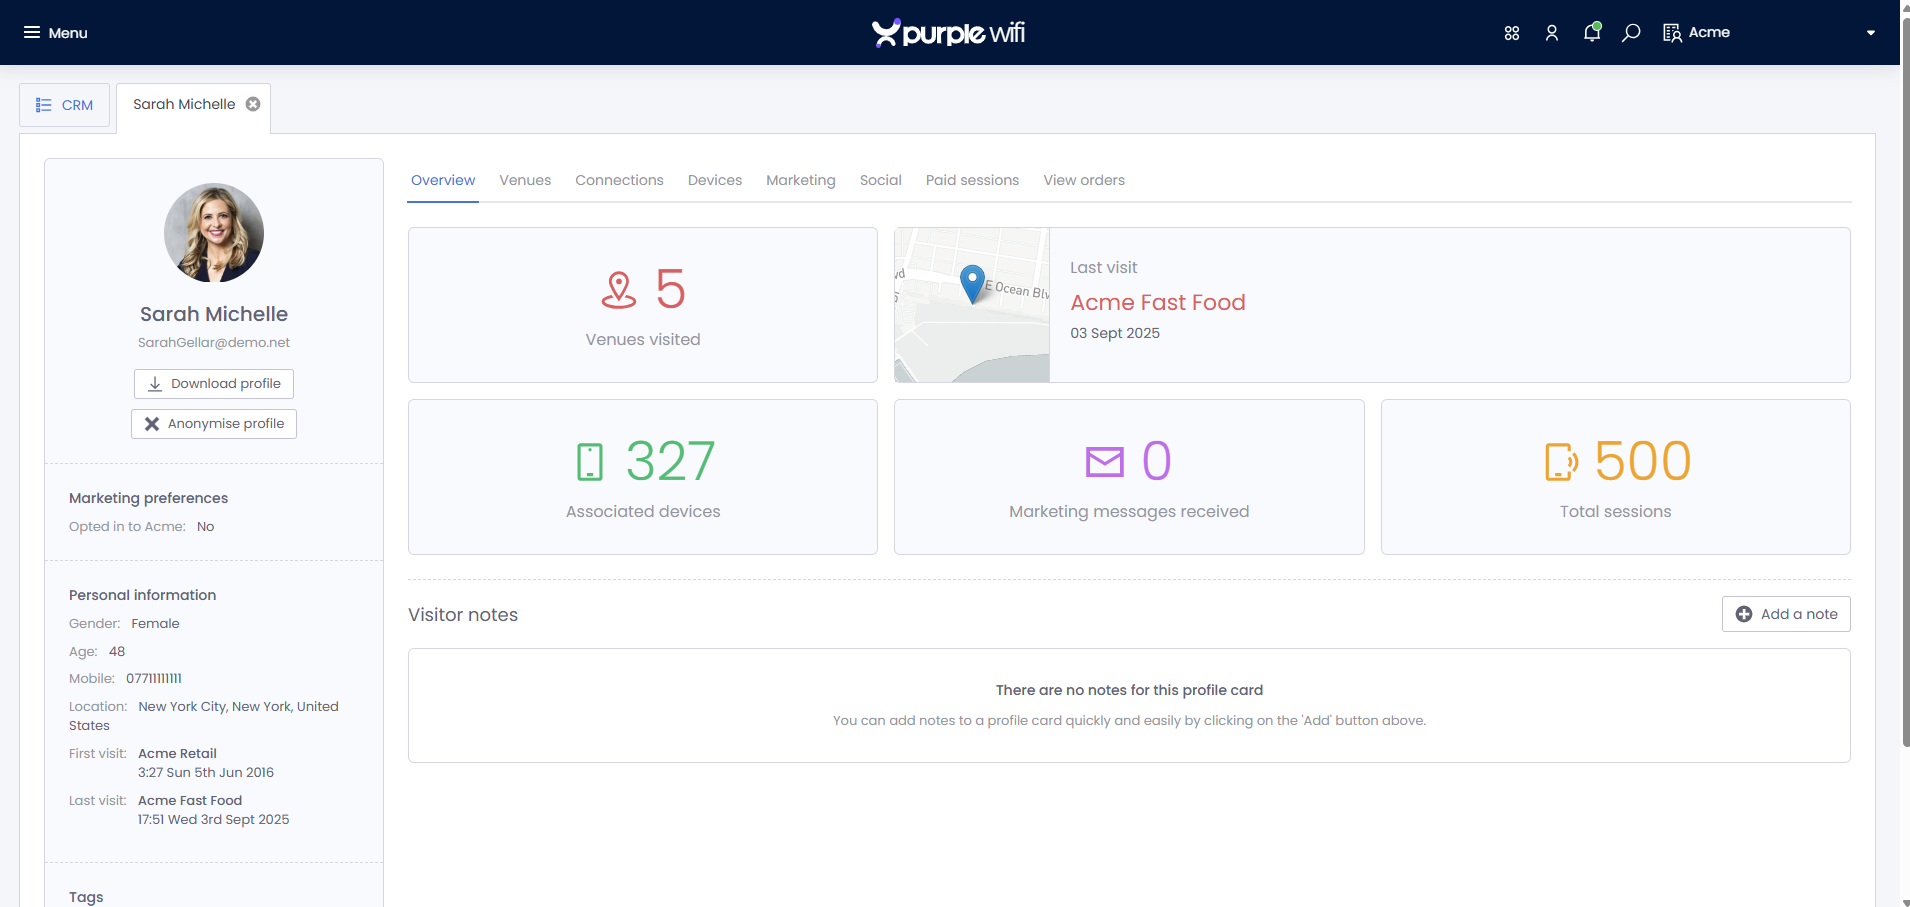This screenshot has width=1910, height=907.
Task: Switch to the Connections tab
Action: (x=619, y=180)
